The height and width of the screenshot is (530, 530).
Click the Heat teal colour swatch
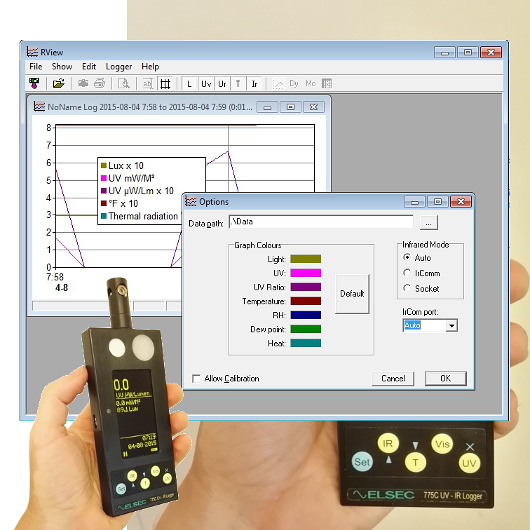(x=306, y=343)
